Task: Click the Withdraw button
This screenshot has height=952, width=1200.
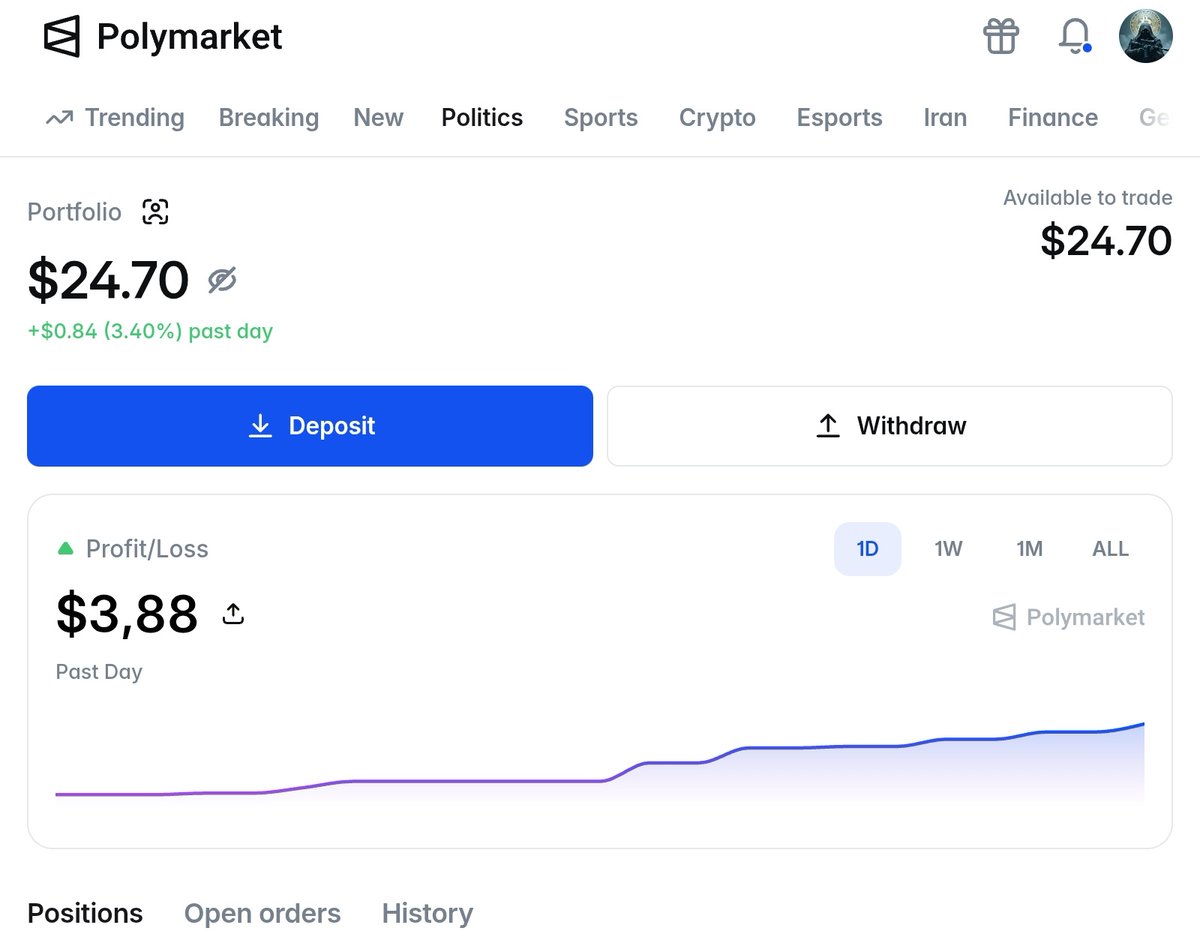Action: coord(890,426)
